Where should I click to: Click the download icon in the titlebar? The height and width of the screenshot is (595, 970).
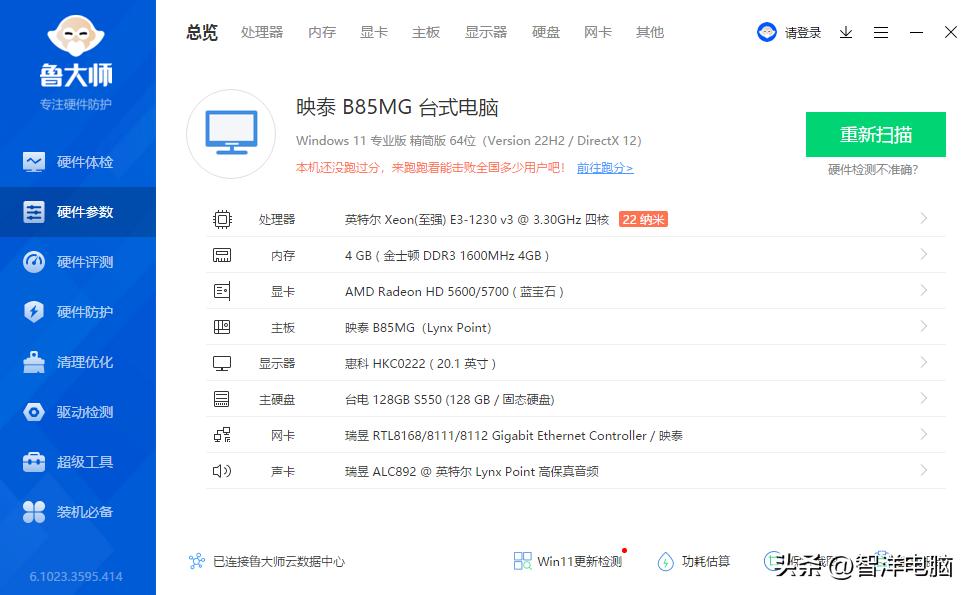click(845, 32)
